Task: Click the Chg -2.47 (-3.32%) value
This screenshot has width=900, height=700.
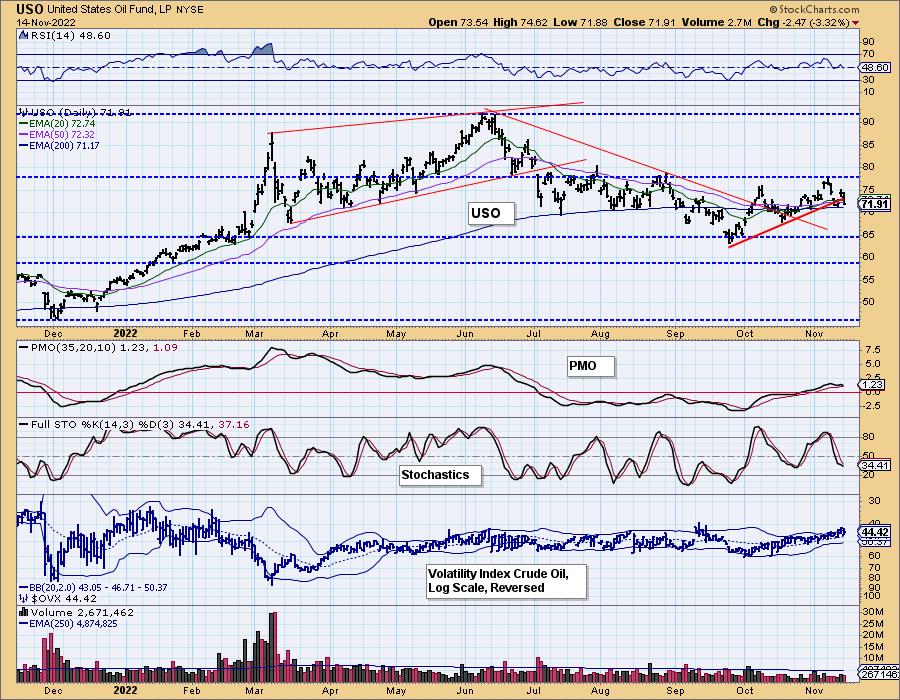Action: (x=803, y=22)
